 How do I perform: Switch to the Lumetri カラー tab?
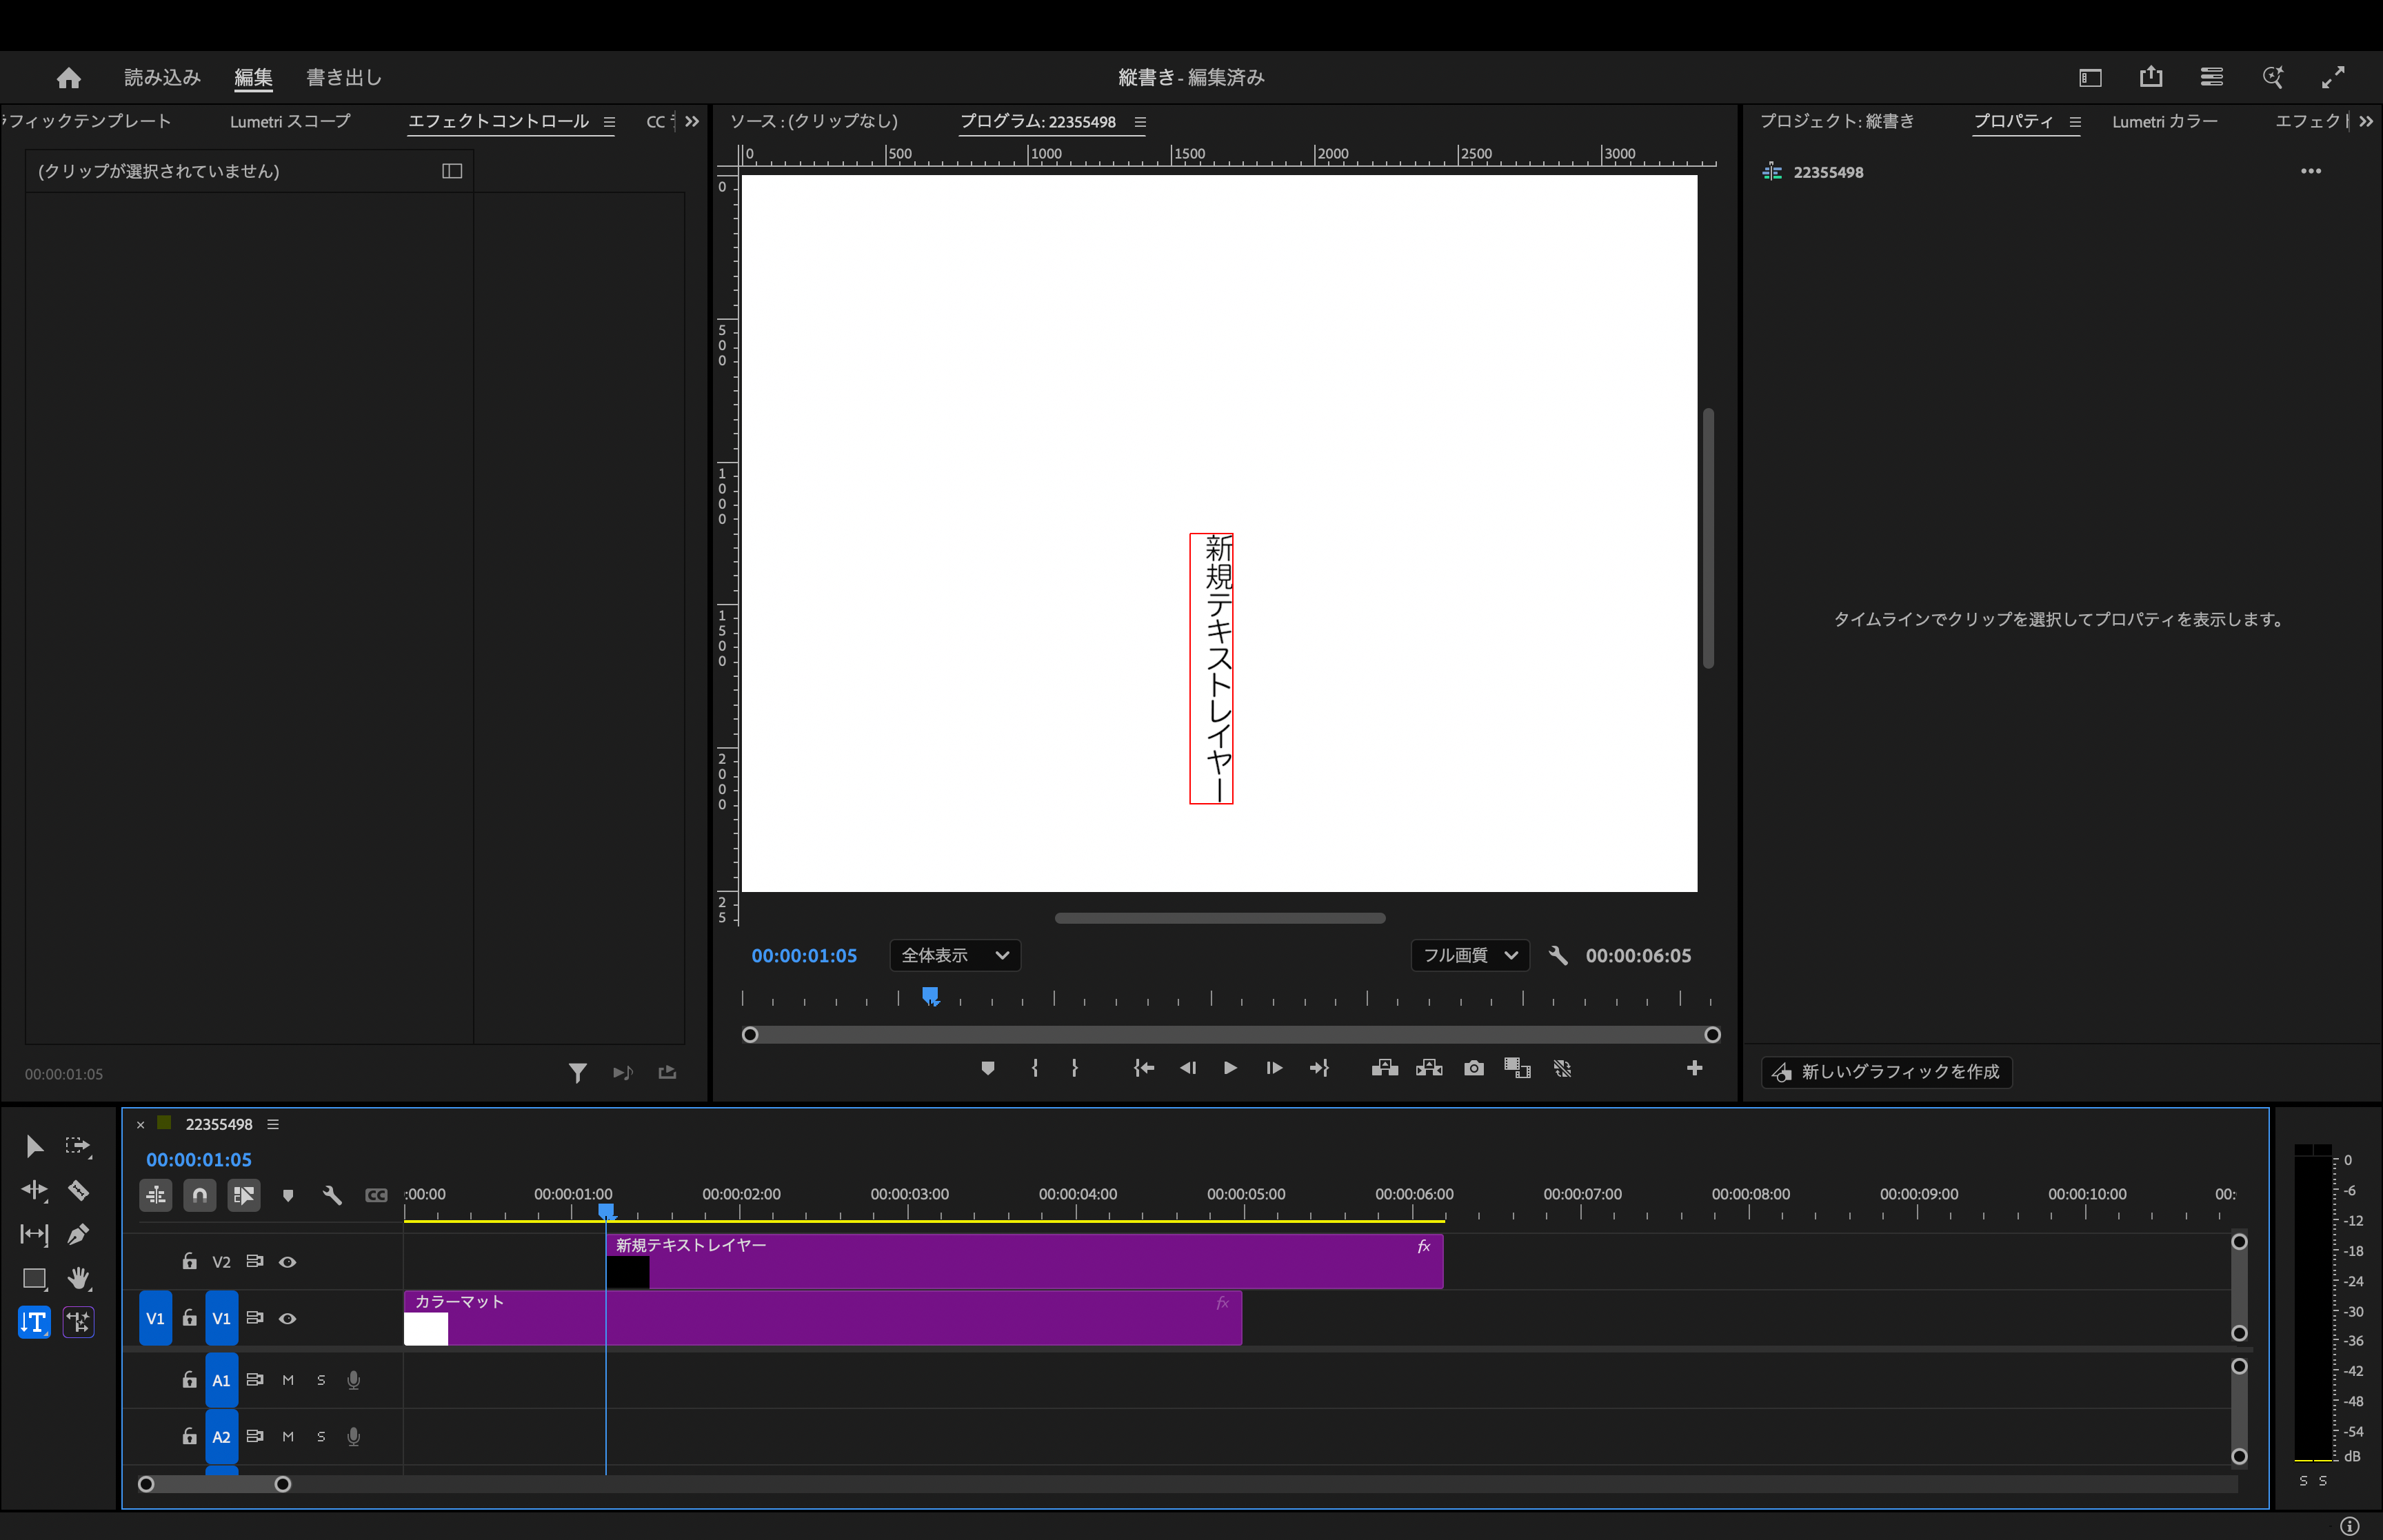click(x=2164, y=121)
